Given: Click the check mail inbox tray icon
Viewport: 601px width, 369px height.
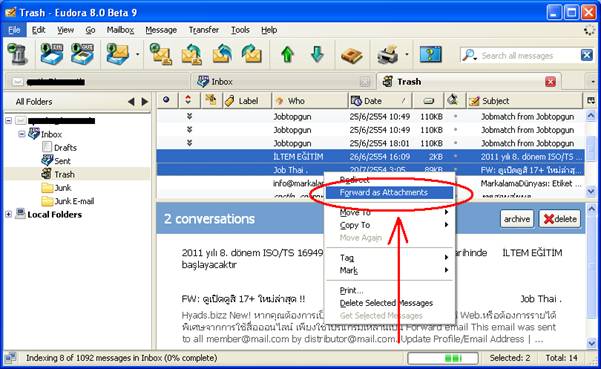Looking at the screenshot, I should pos(52,54).
